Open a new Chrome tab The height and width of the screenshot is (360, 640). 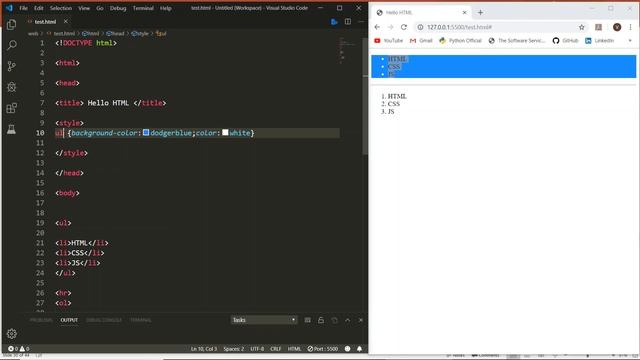click(480, 13)
